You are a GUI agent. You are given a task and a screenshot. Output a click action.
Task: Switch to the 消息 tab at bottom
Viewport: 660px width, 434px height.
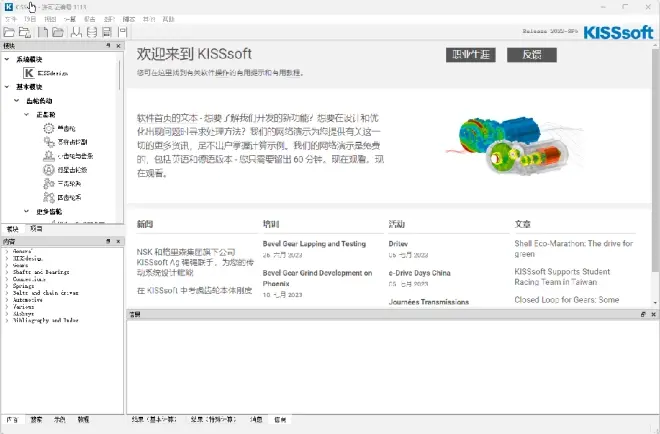pos(255,418)
